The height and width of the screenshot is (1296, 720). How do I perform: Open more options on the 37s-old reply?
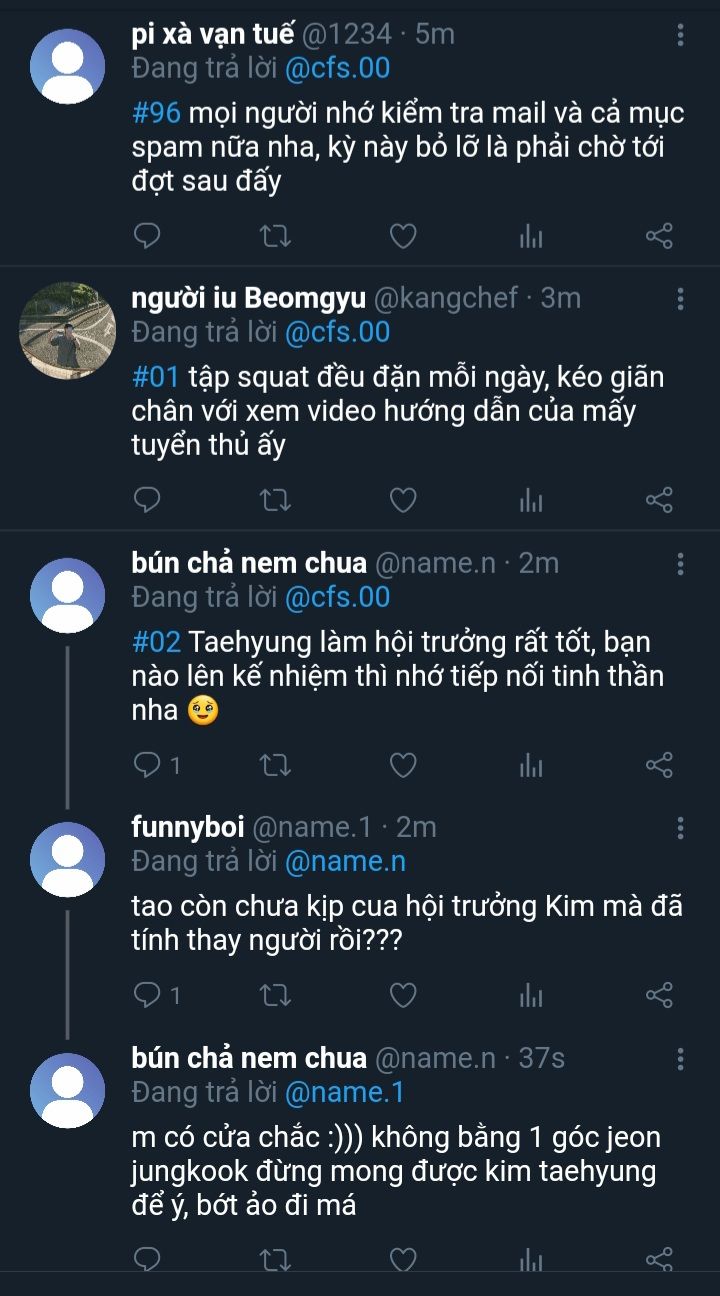point(681,1059)
